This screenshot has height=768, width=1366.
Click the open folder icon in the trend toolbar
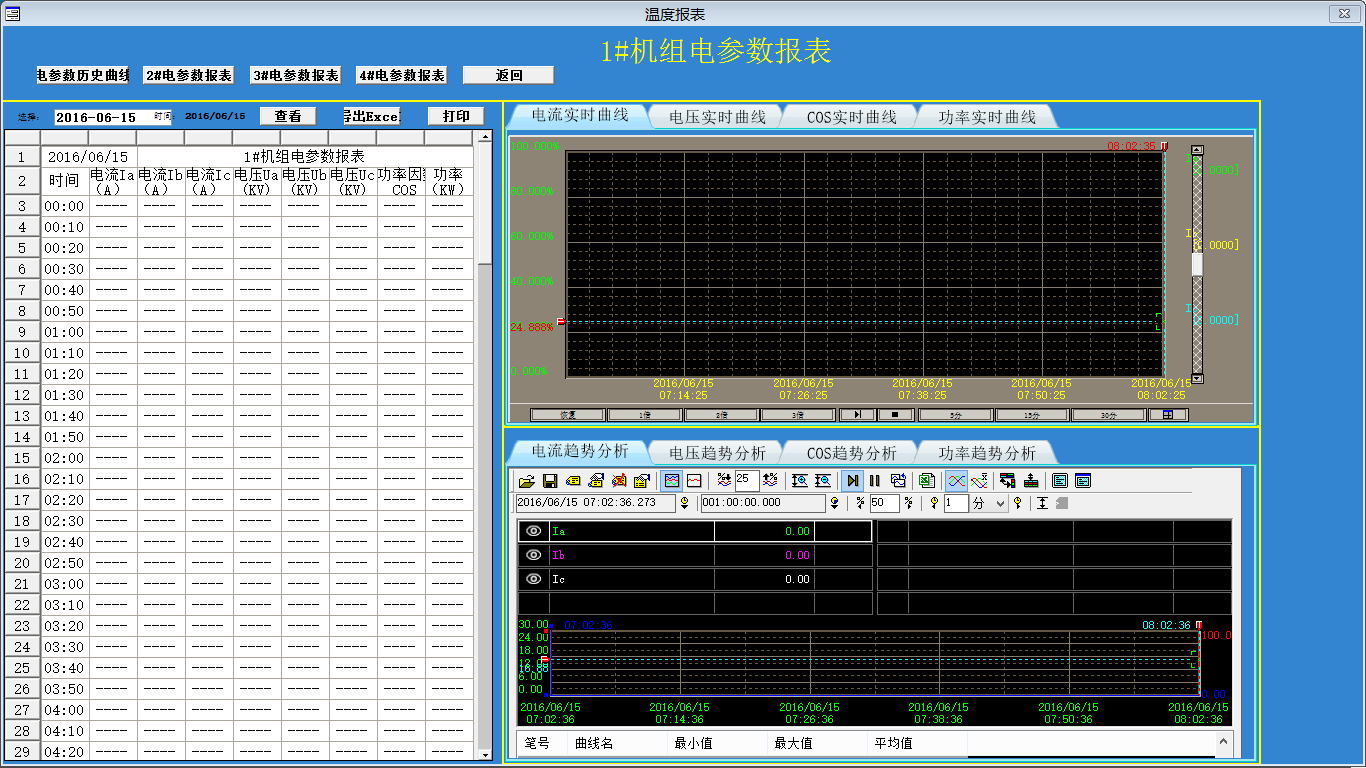pos(526,481)
